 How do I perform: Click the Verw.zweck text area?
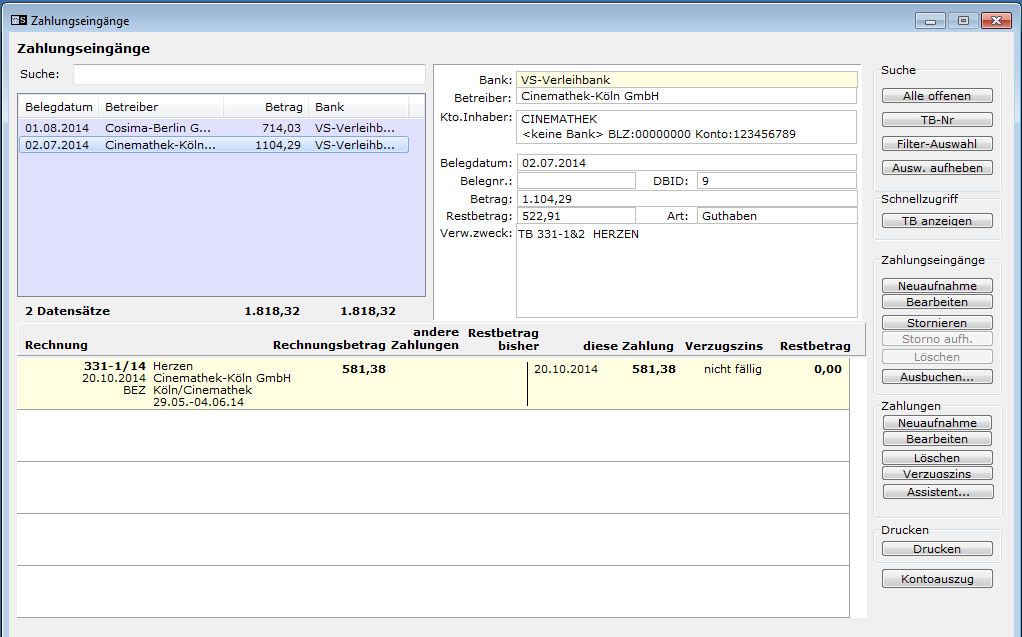tap(686, 270)
